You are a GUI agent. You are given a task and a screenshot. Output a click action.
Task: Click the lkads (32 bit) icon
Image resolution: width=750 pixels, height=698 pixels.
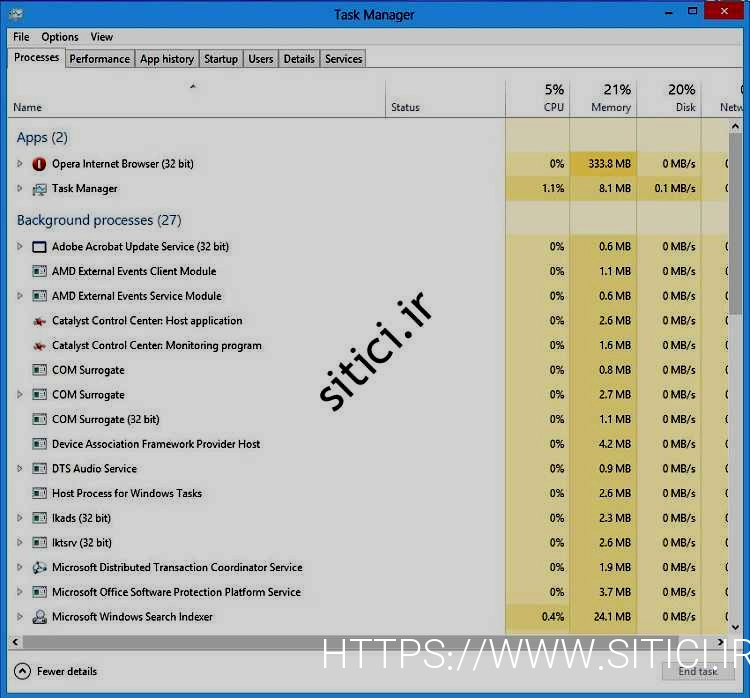tap(39, 518)
